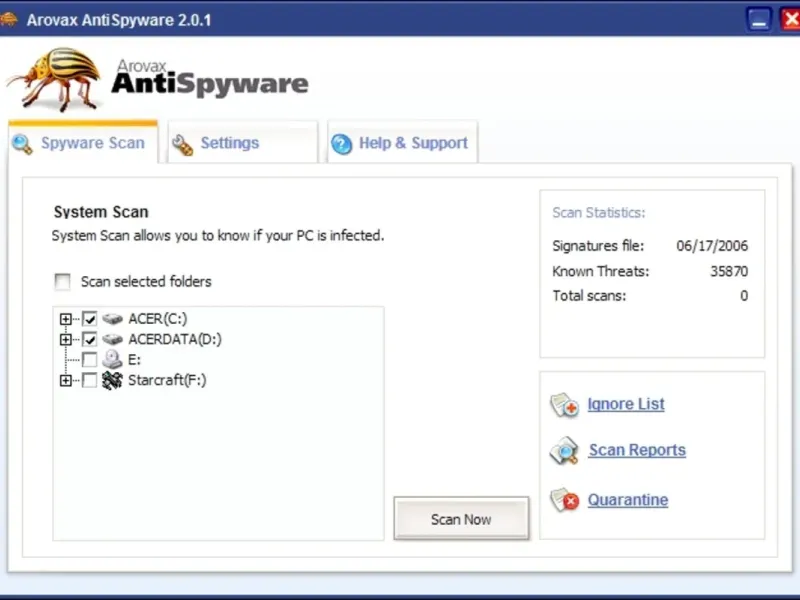
Task: Open the Scan Reports link
Action: [x=637, y=450]
